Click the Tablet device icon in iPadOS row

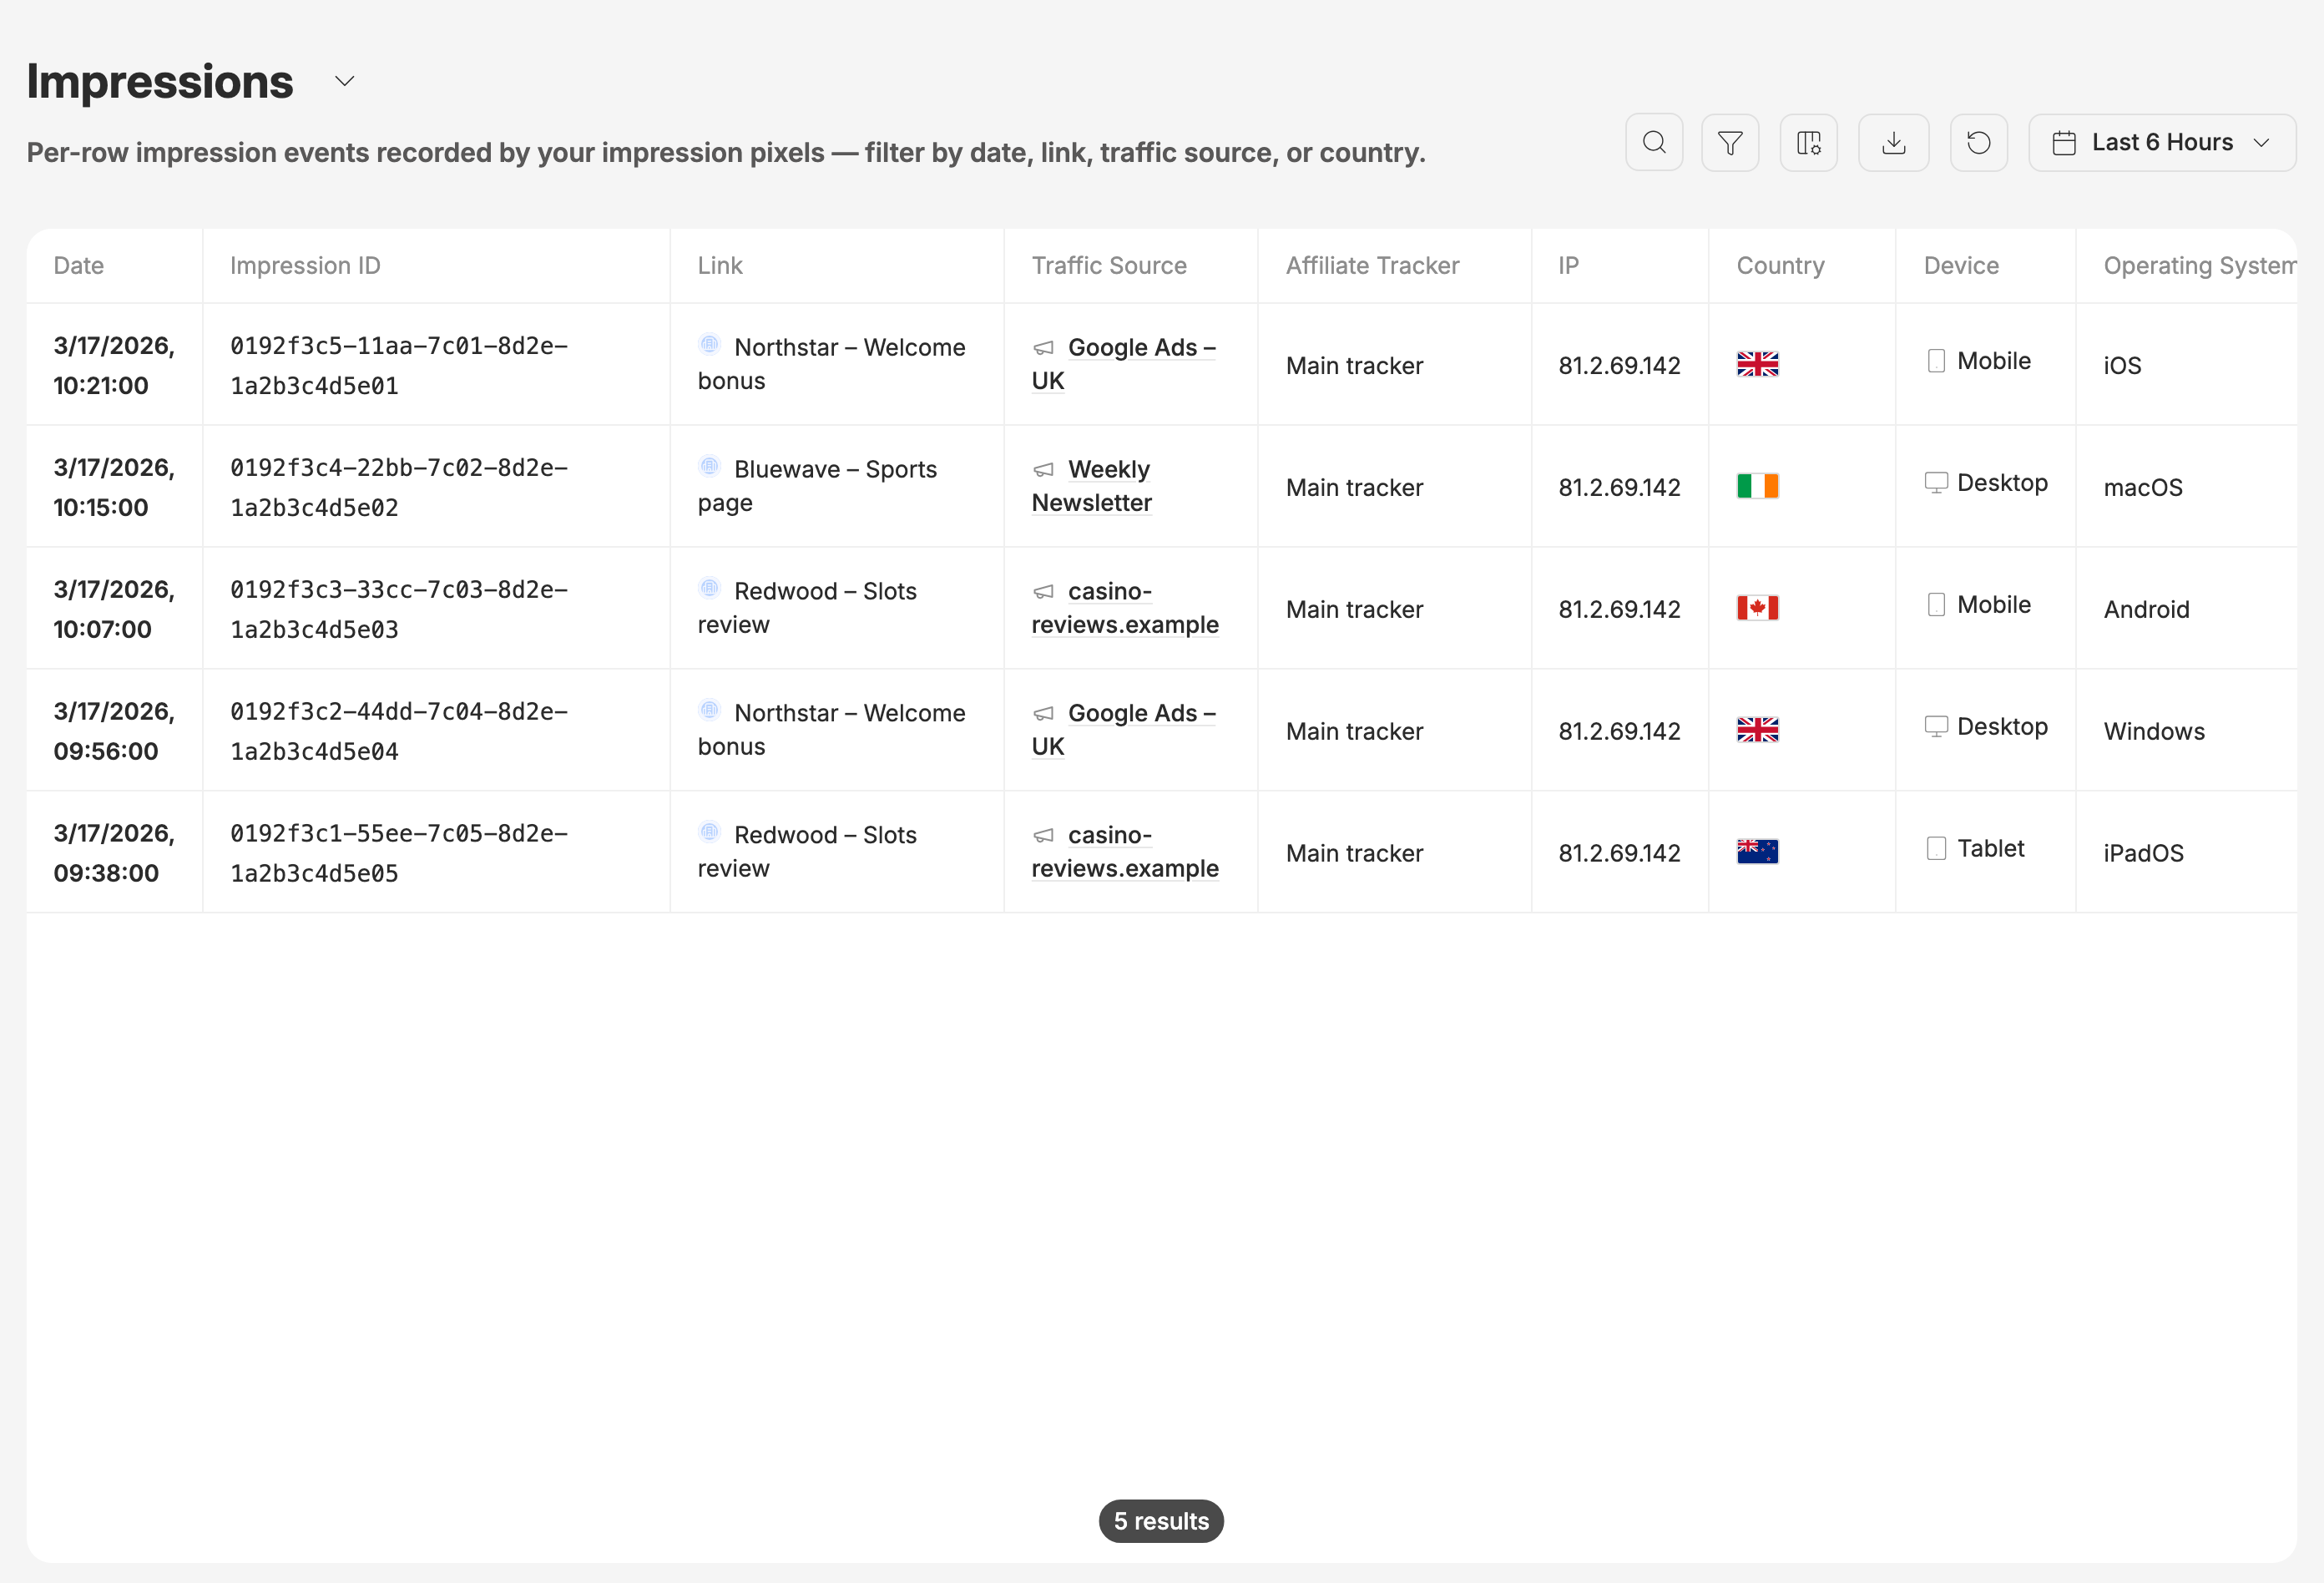(1936, 849)
